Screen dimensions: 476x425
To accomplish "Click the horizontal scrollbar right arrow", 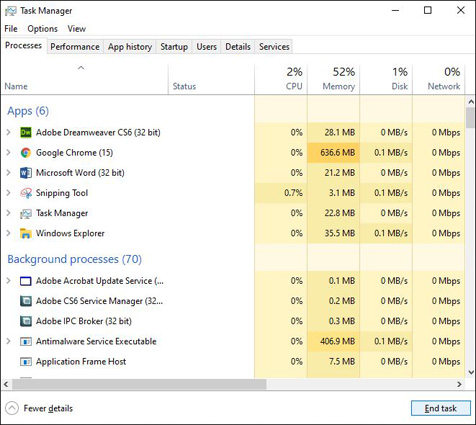I will click(x=460, y=384).
